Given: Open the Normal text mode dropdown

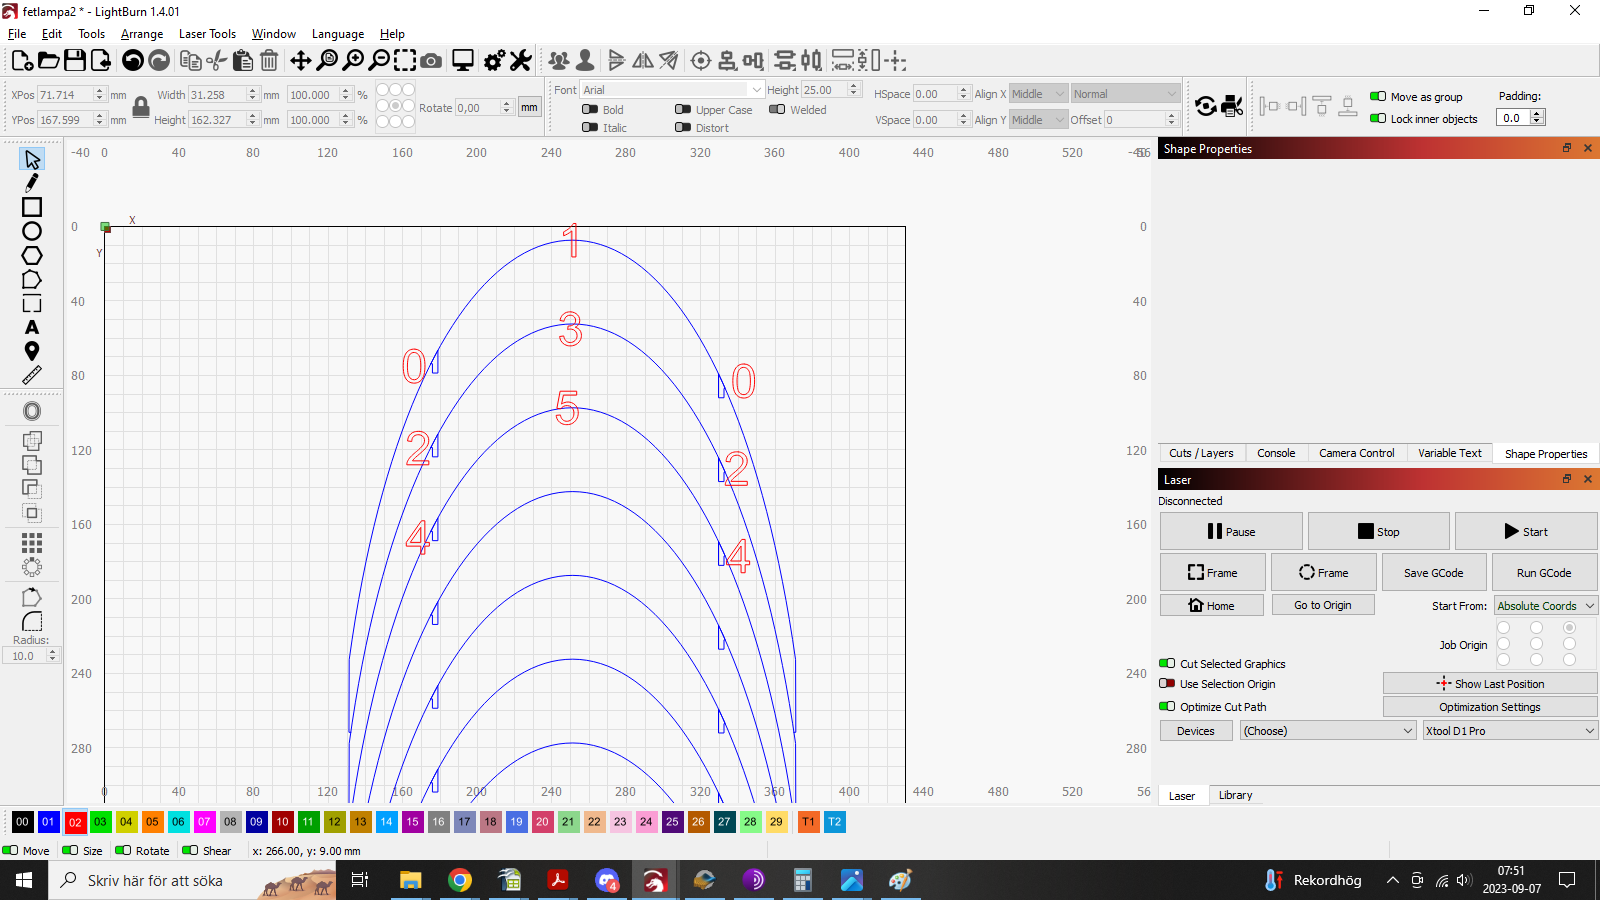Looking at the screenshot, I should 1126,94.
